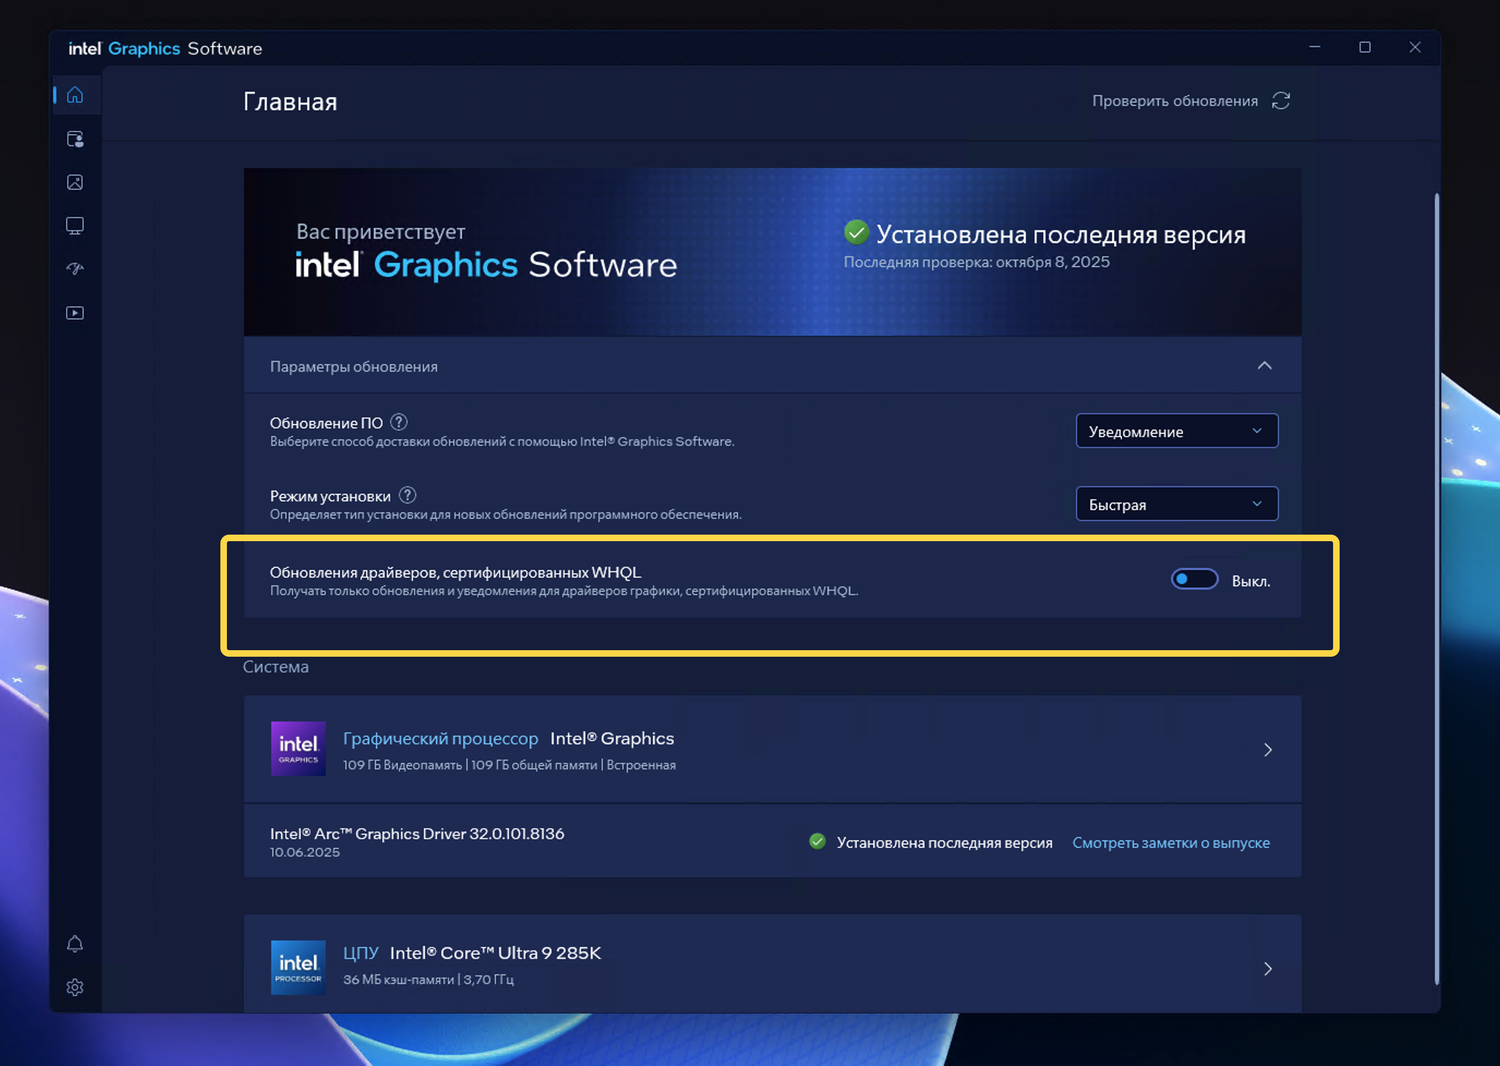The width and height of the screenshot is (1500, 1066).
Task: Click the Intel Arc Graphics Driver 32.0.101.8136 text
Action: (x=417, y=834)
